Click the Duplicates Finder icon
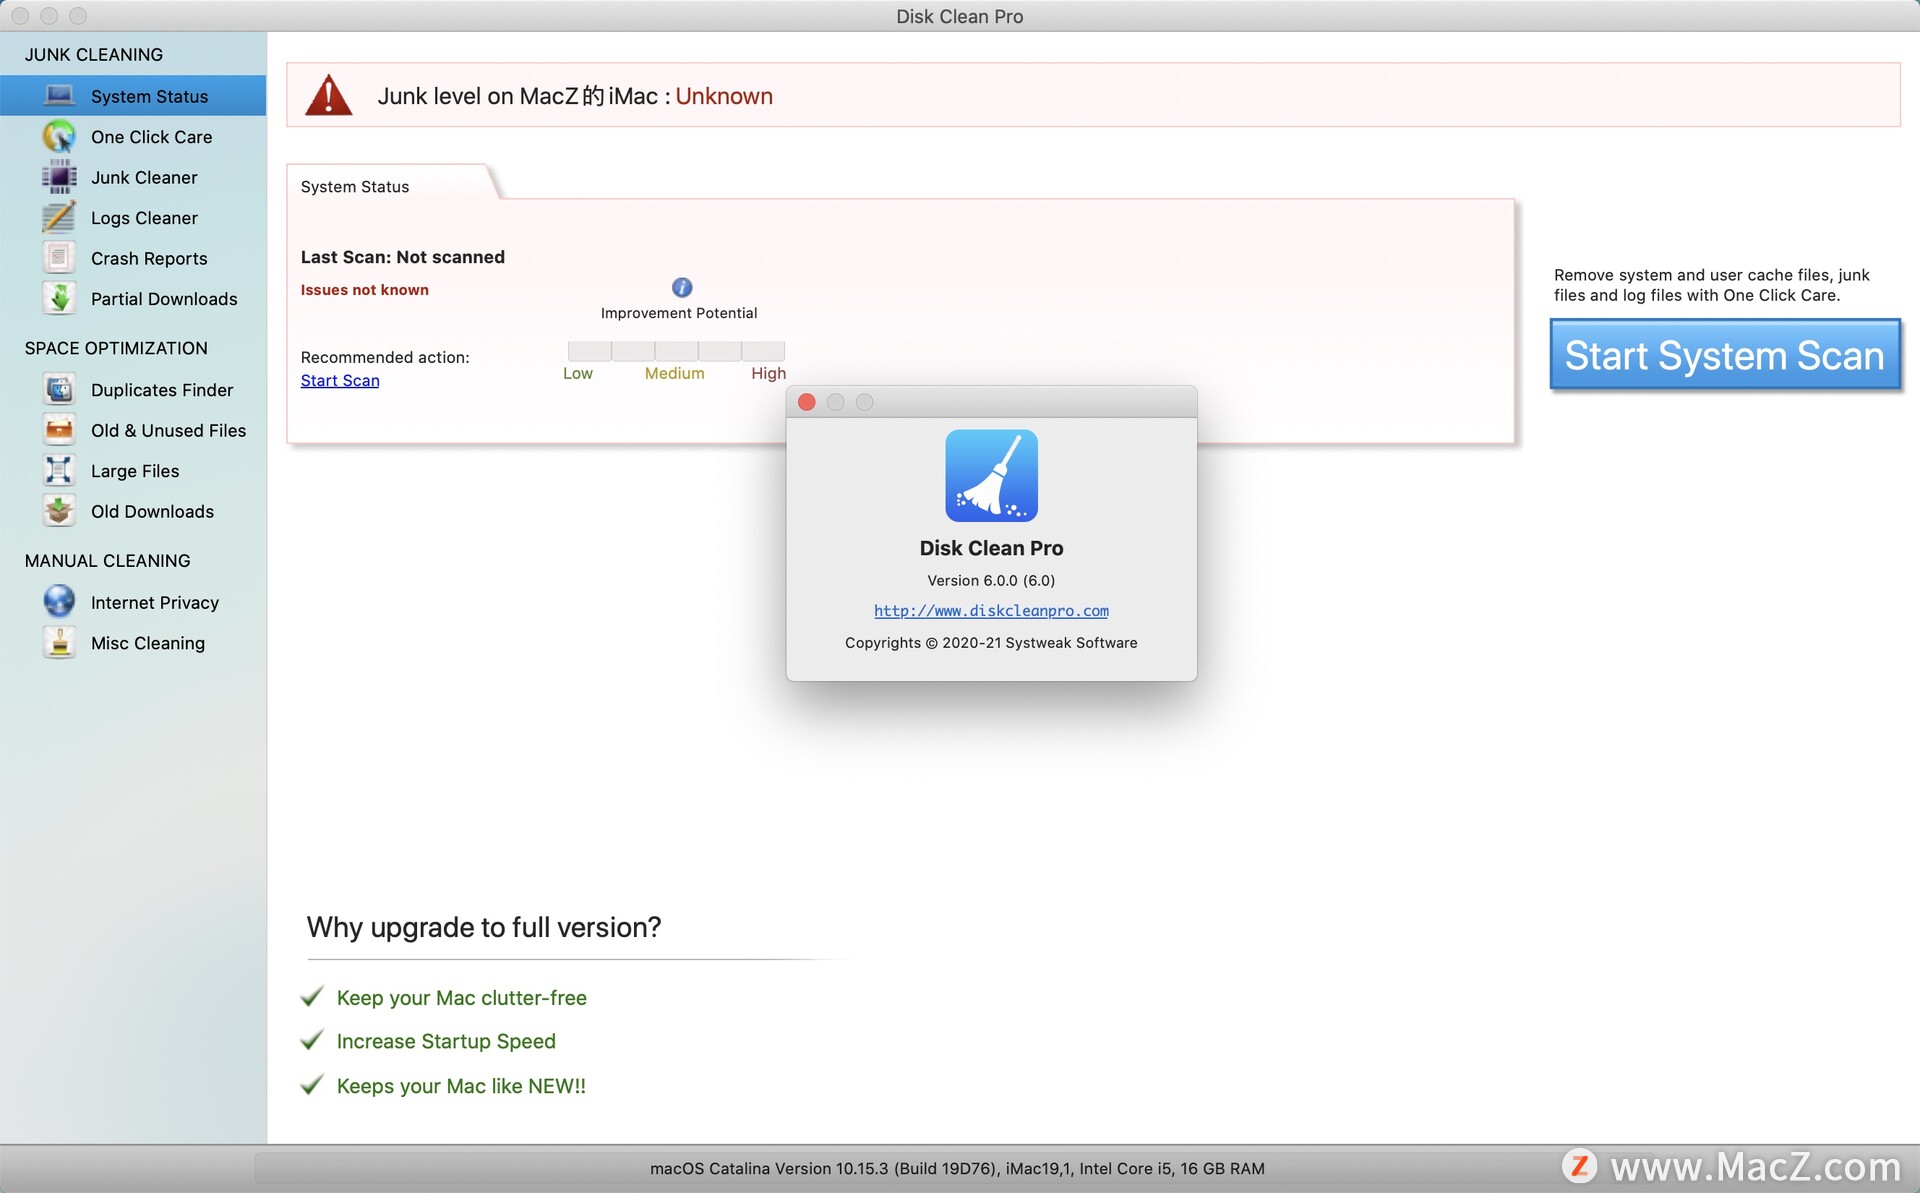Screen dimensions: 1920x1193 [60, 389]
